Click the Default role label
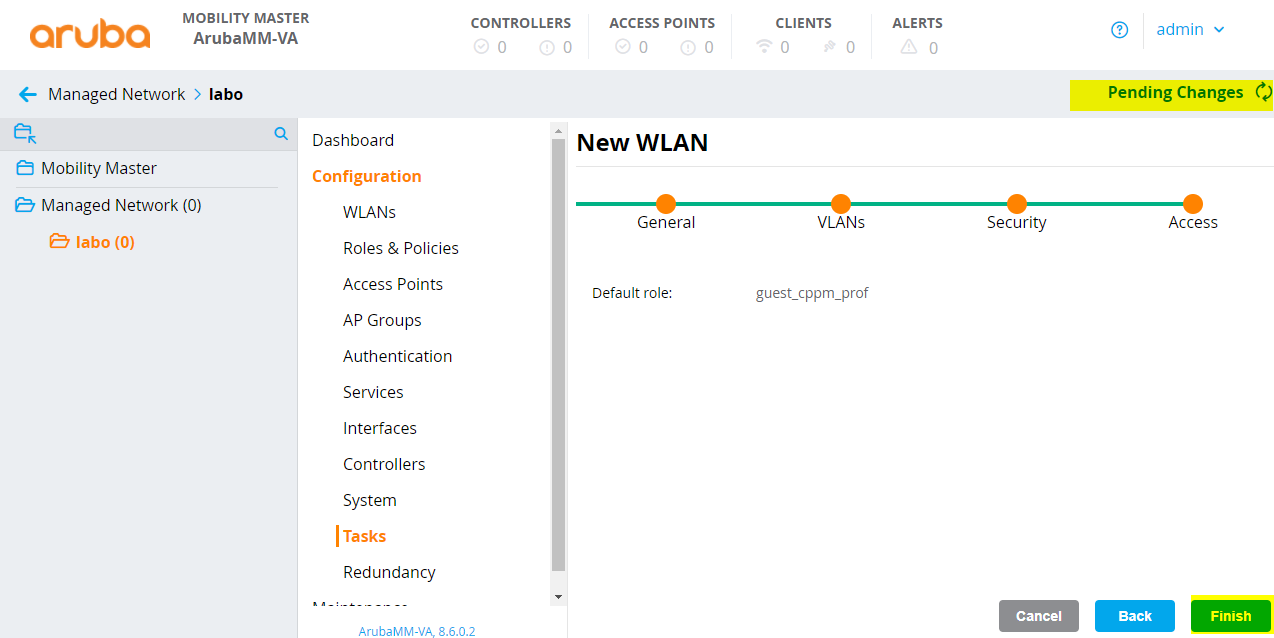Viewport: 1274px width, 638px height. click(632, 293)
